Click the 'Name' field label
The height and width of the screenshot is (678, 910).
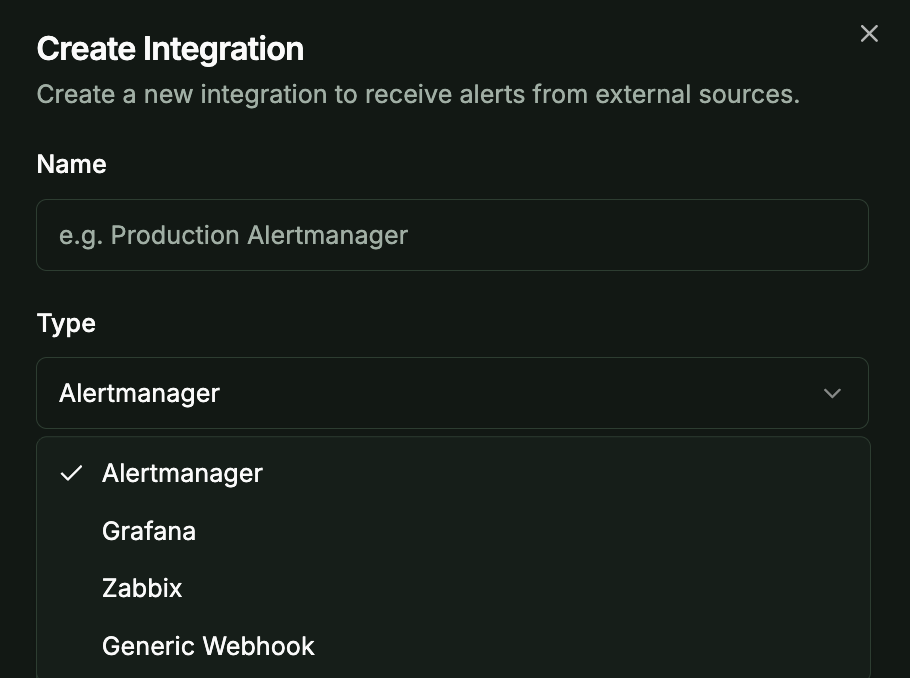71,164
